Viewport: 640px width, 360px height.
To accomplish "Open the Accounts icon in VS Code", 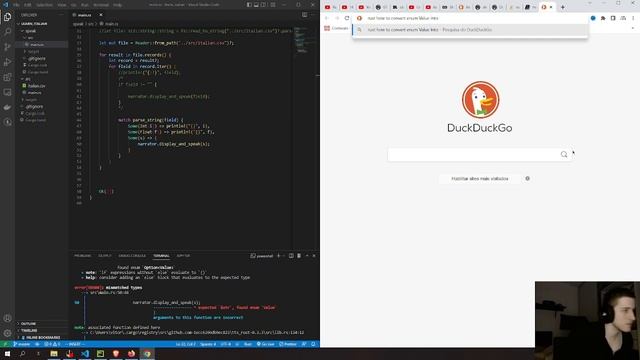I will pos(7,318).
